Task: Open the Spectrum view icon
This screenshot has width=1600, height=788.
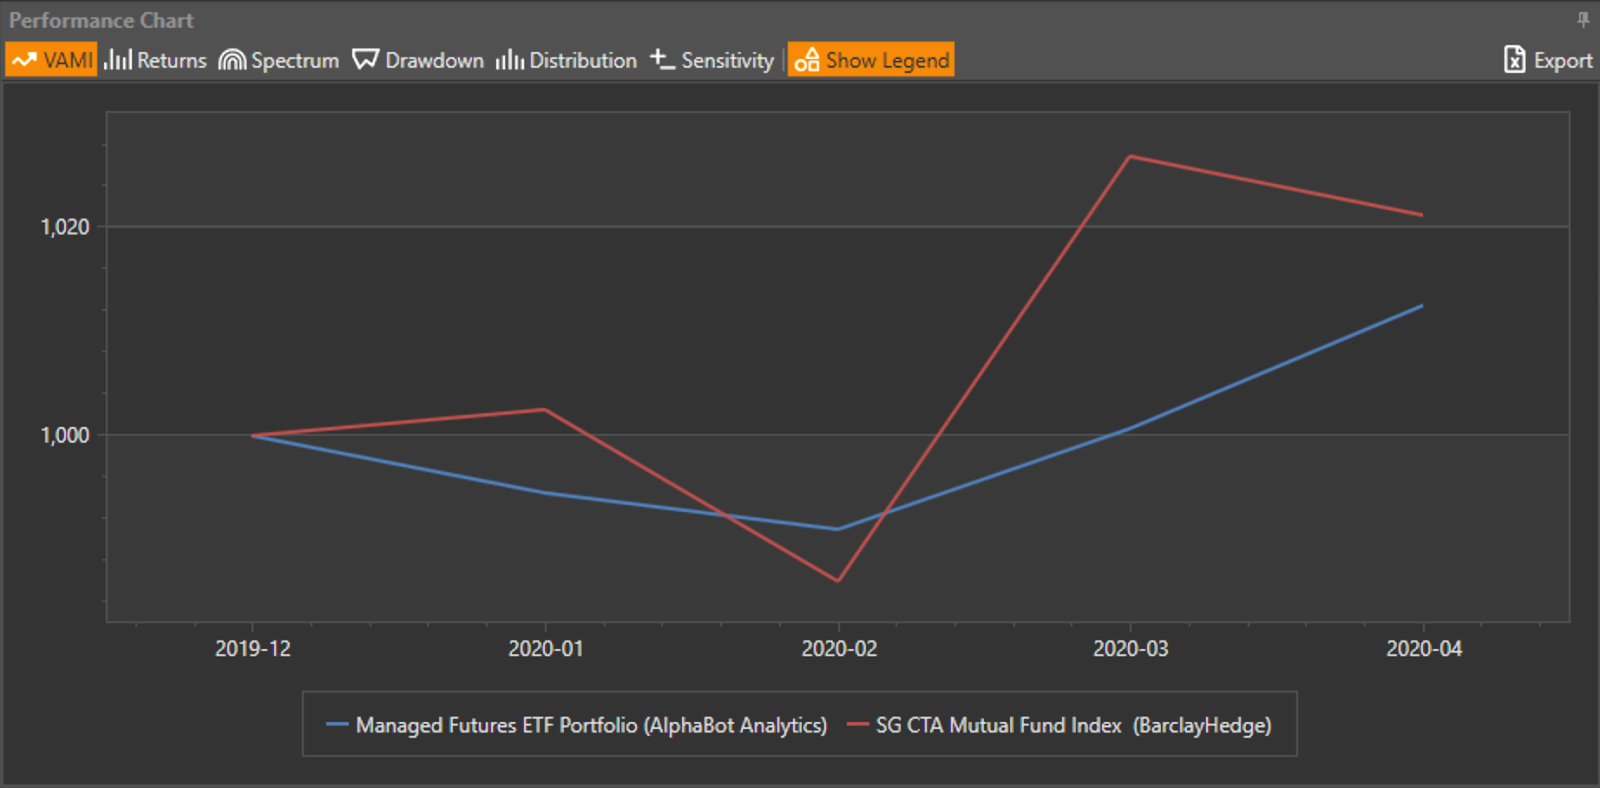Action: tap(232, 60)
